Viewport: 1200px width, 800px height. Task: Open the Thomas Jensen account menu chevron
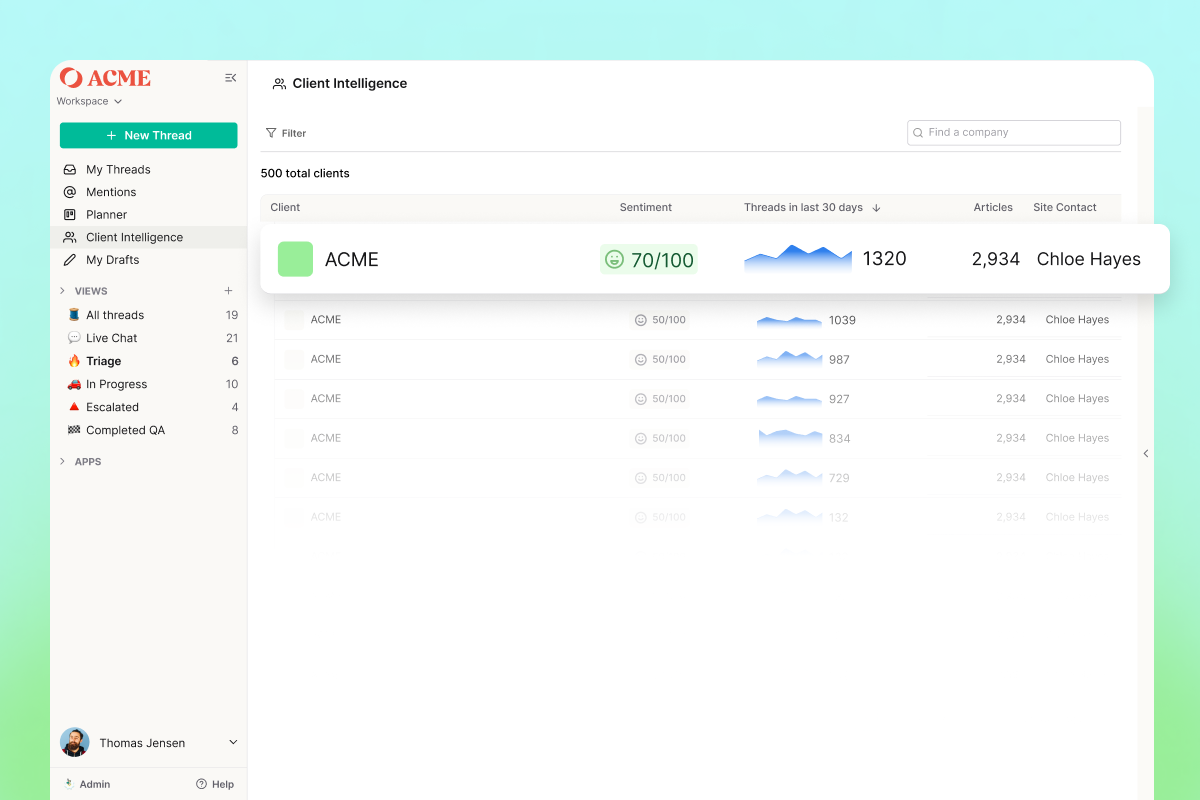233,742
